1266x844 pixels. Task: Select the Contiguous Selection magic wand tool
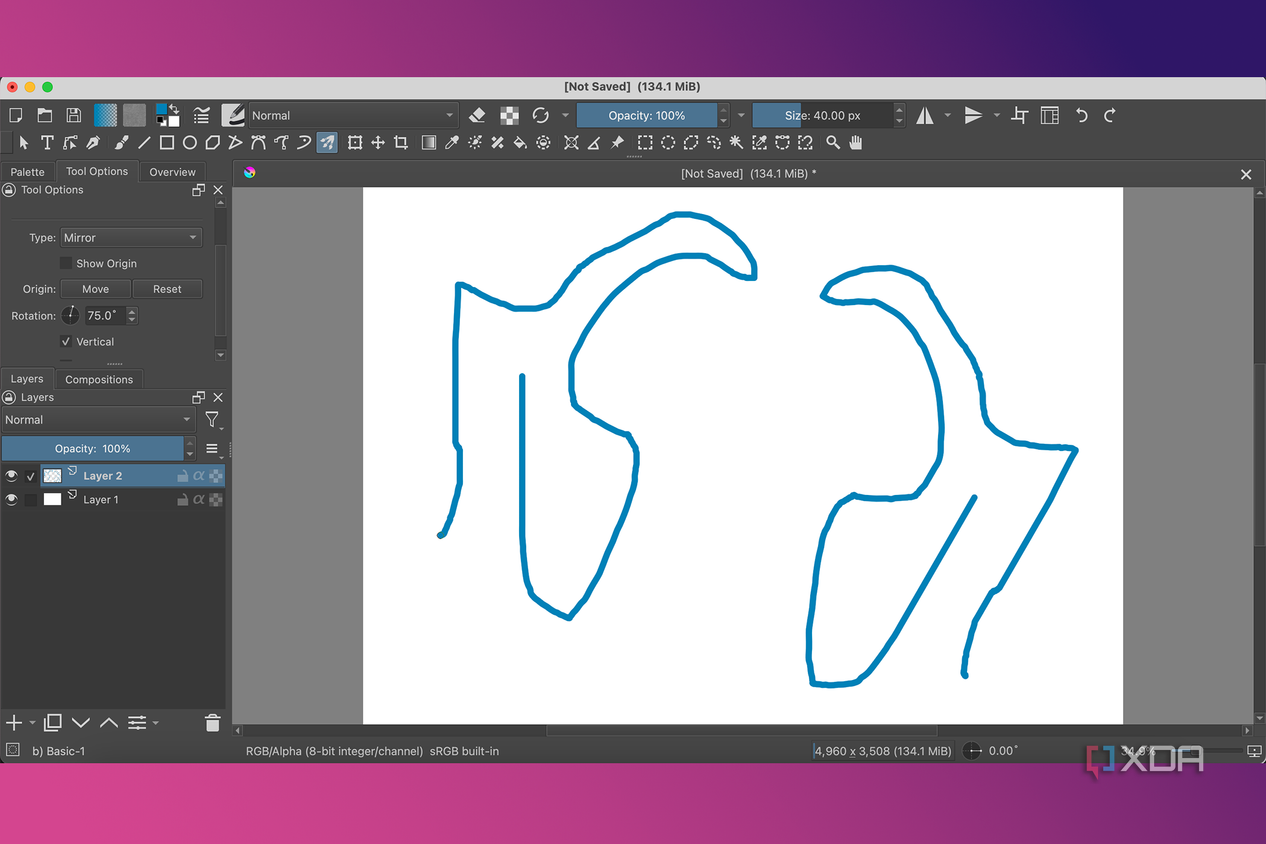(x=737, y=143)
